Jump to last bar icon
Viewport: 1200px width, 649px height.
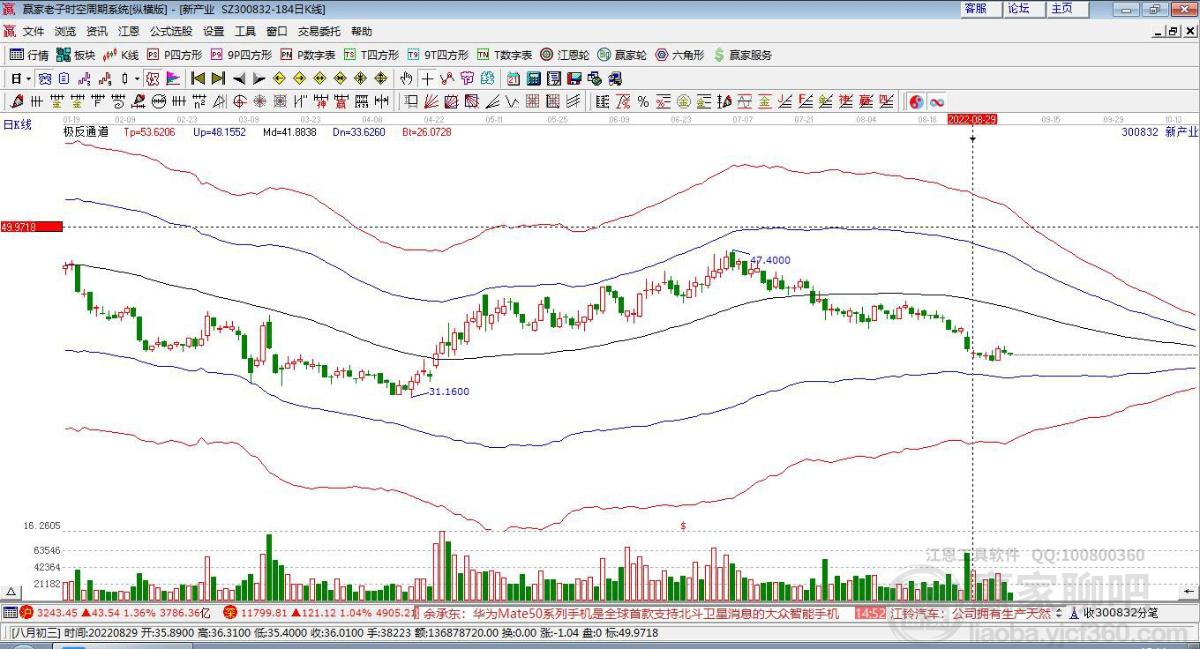pos(218,78)
